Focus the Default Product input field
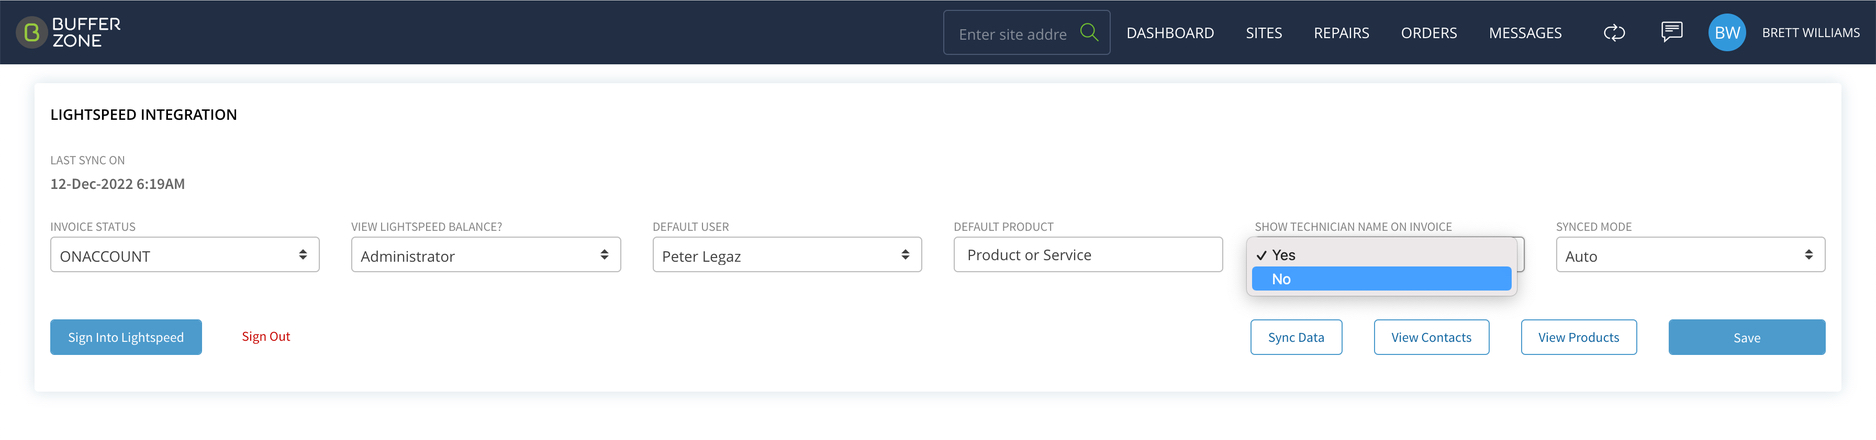This screenshot has width=1876, height=440. point(1088,255)
